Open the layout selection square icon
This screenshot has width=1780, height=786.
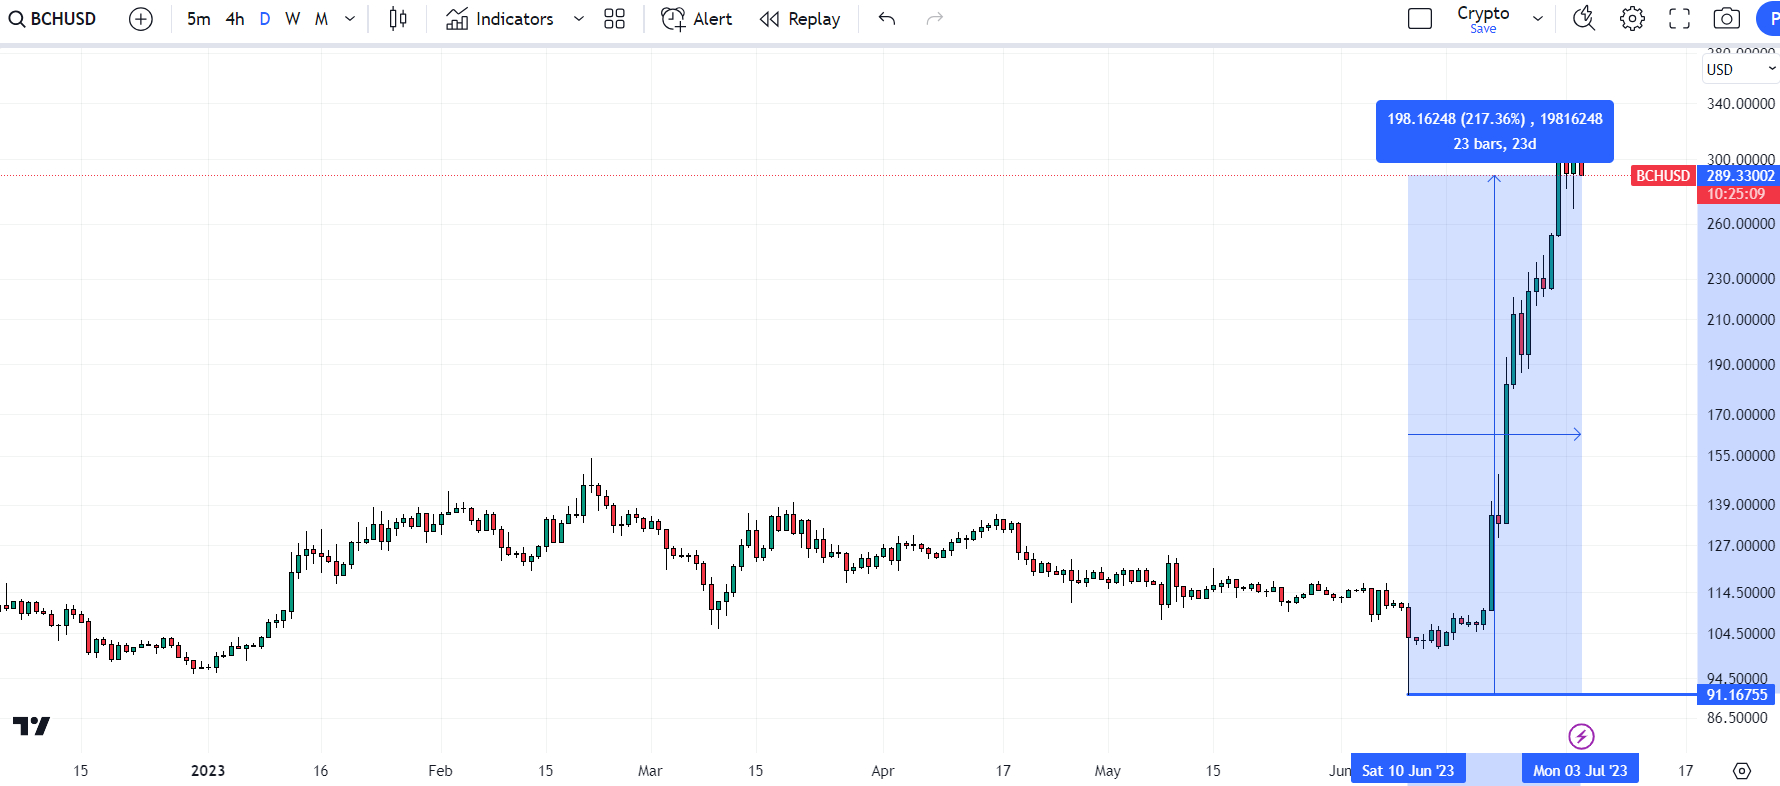coord(1420,19)
